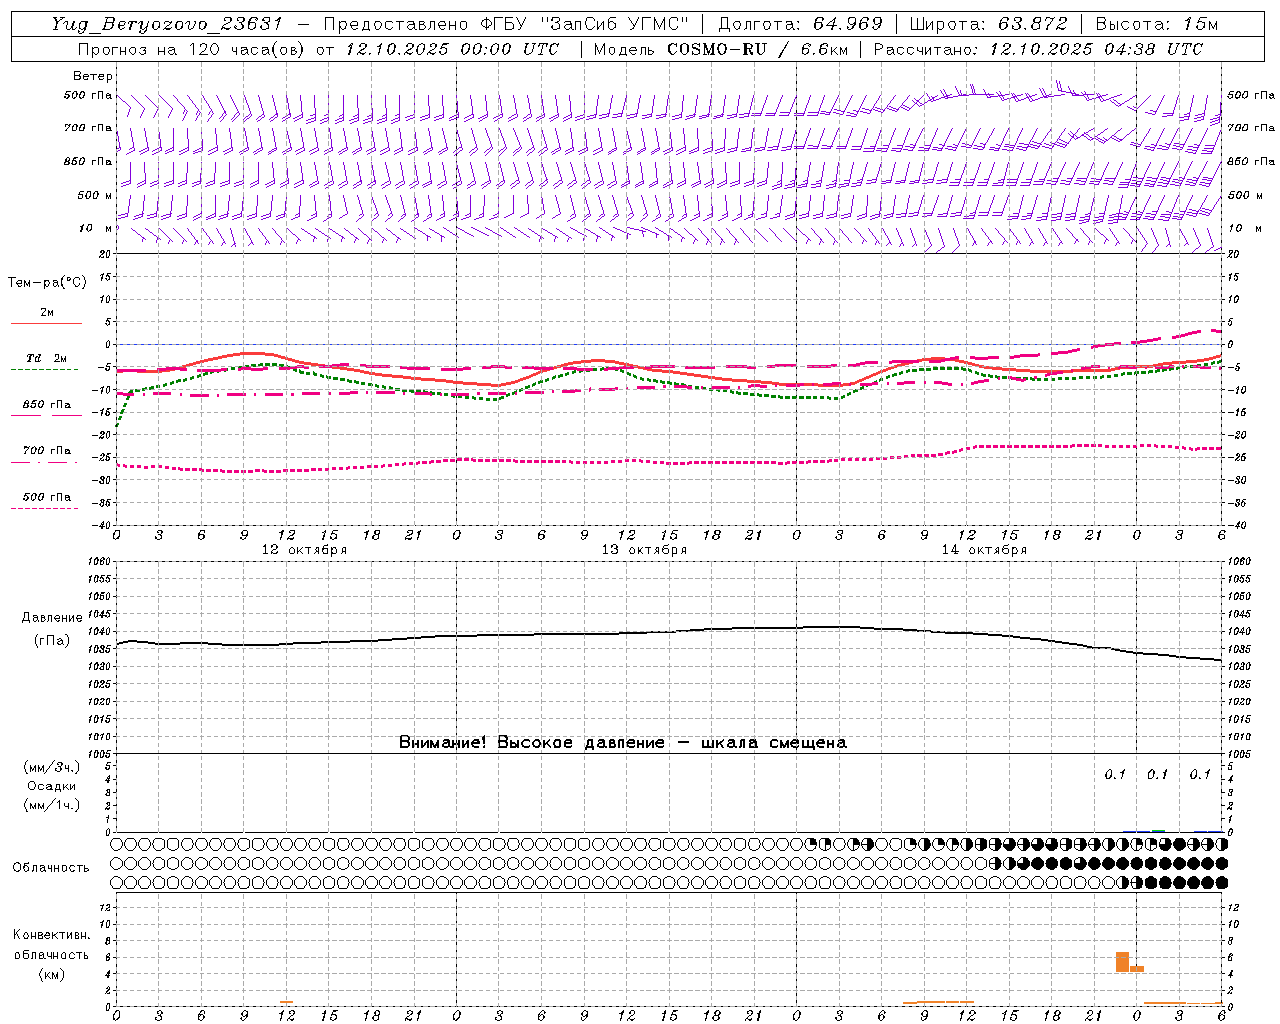Click the Облачность cloud cover label
The image size is (1280, 1024).
[51, 868]
